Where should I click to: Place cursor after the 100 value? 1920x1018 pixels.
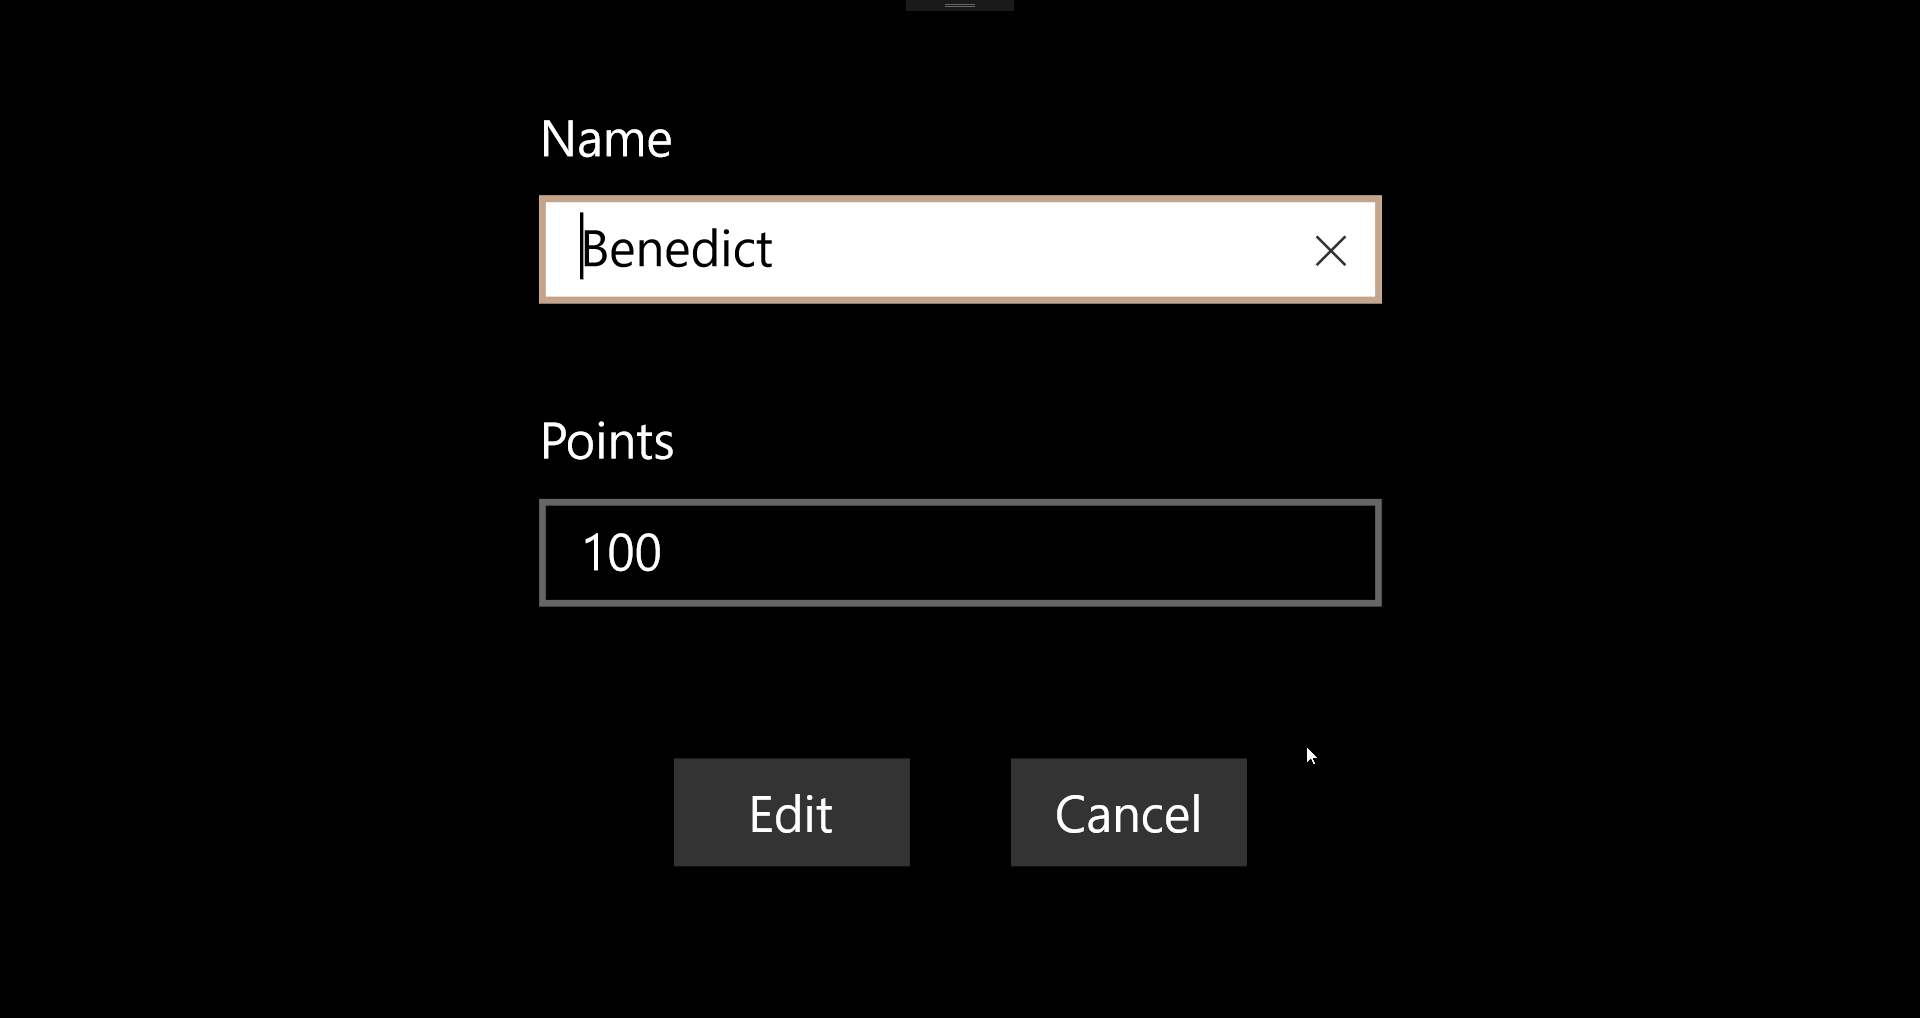(x=664, y=553)
